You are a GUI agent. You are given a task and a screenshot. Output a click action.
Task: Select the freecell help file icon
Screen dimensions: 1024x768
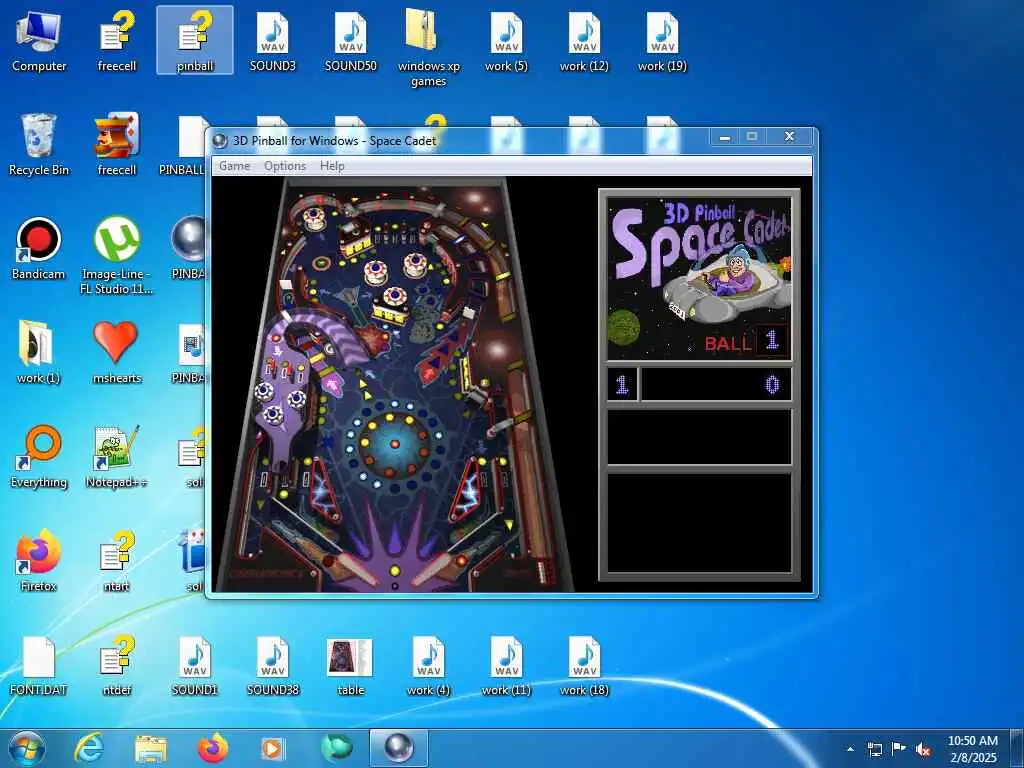(117, 40)
